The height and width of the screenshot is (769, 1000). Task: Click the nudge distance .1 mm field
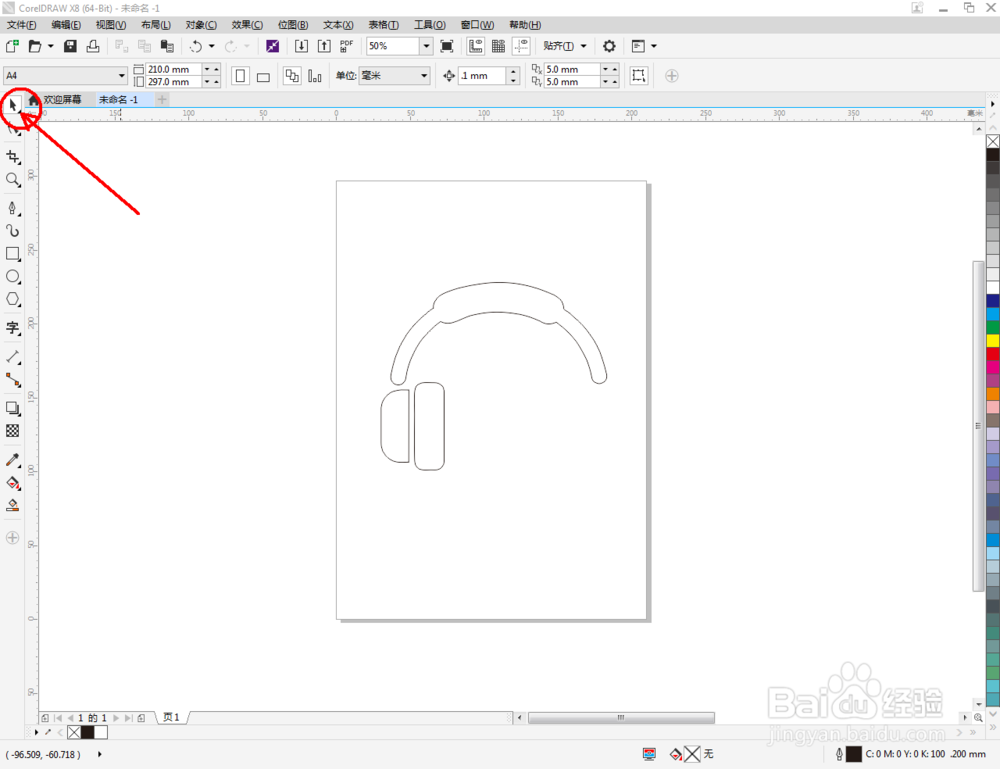tap(482, 76)
